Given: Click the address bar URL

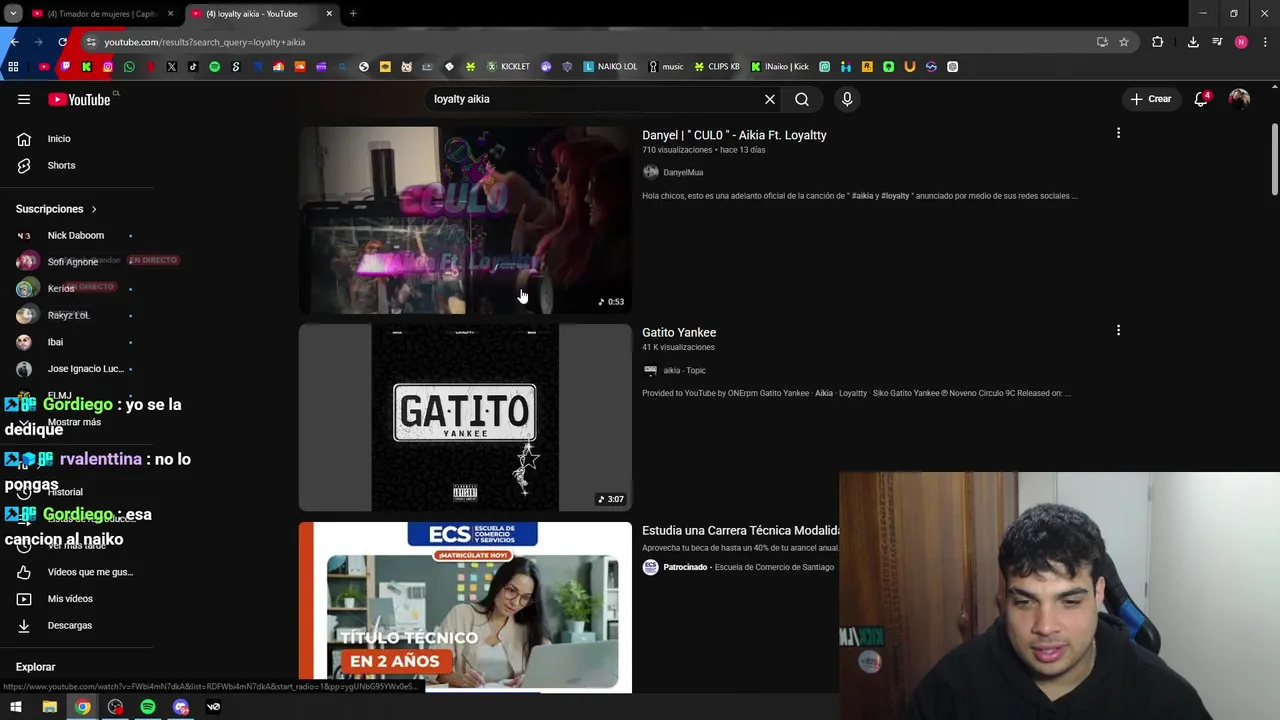Looking at the screenshot, I should tap(204, 42).
